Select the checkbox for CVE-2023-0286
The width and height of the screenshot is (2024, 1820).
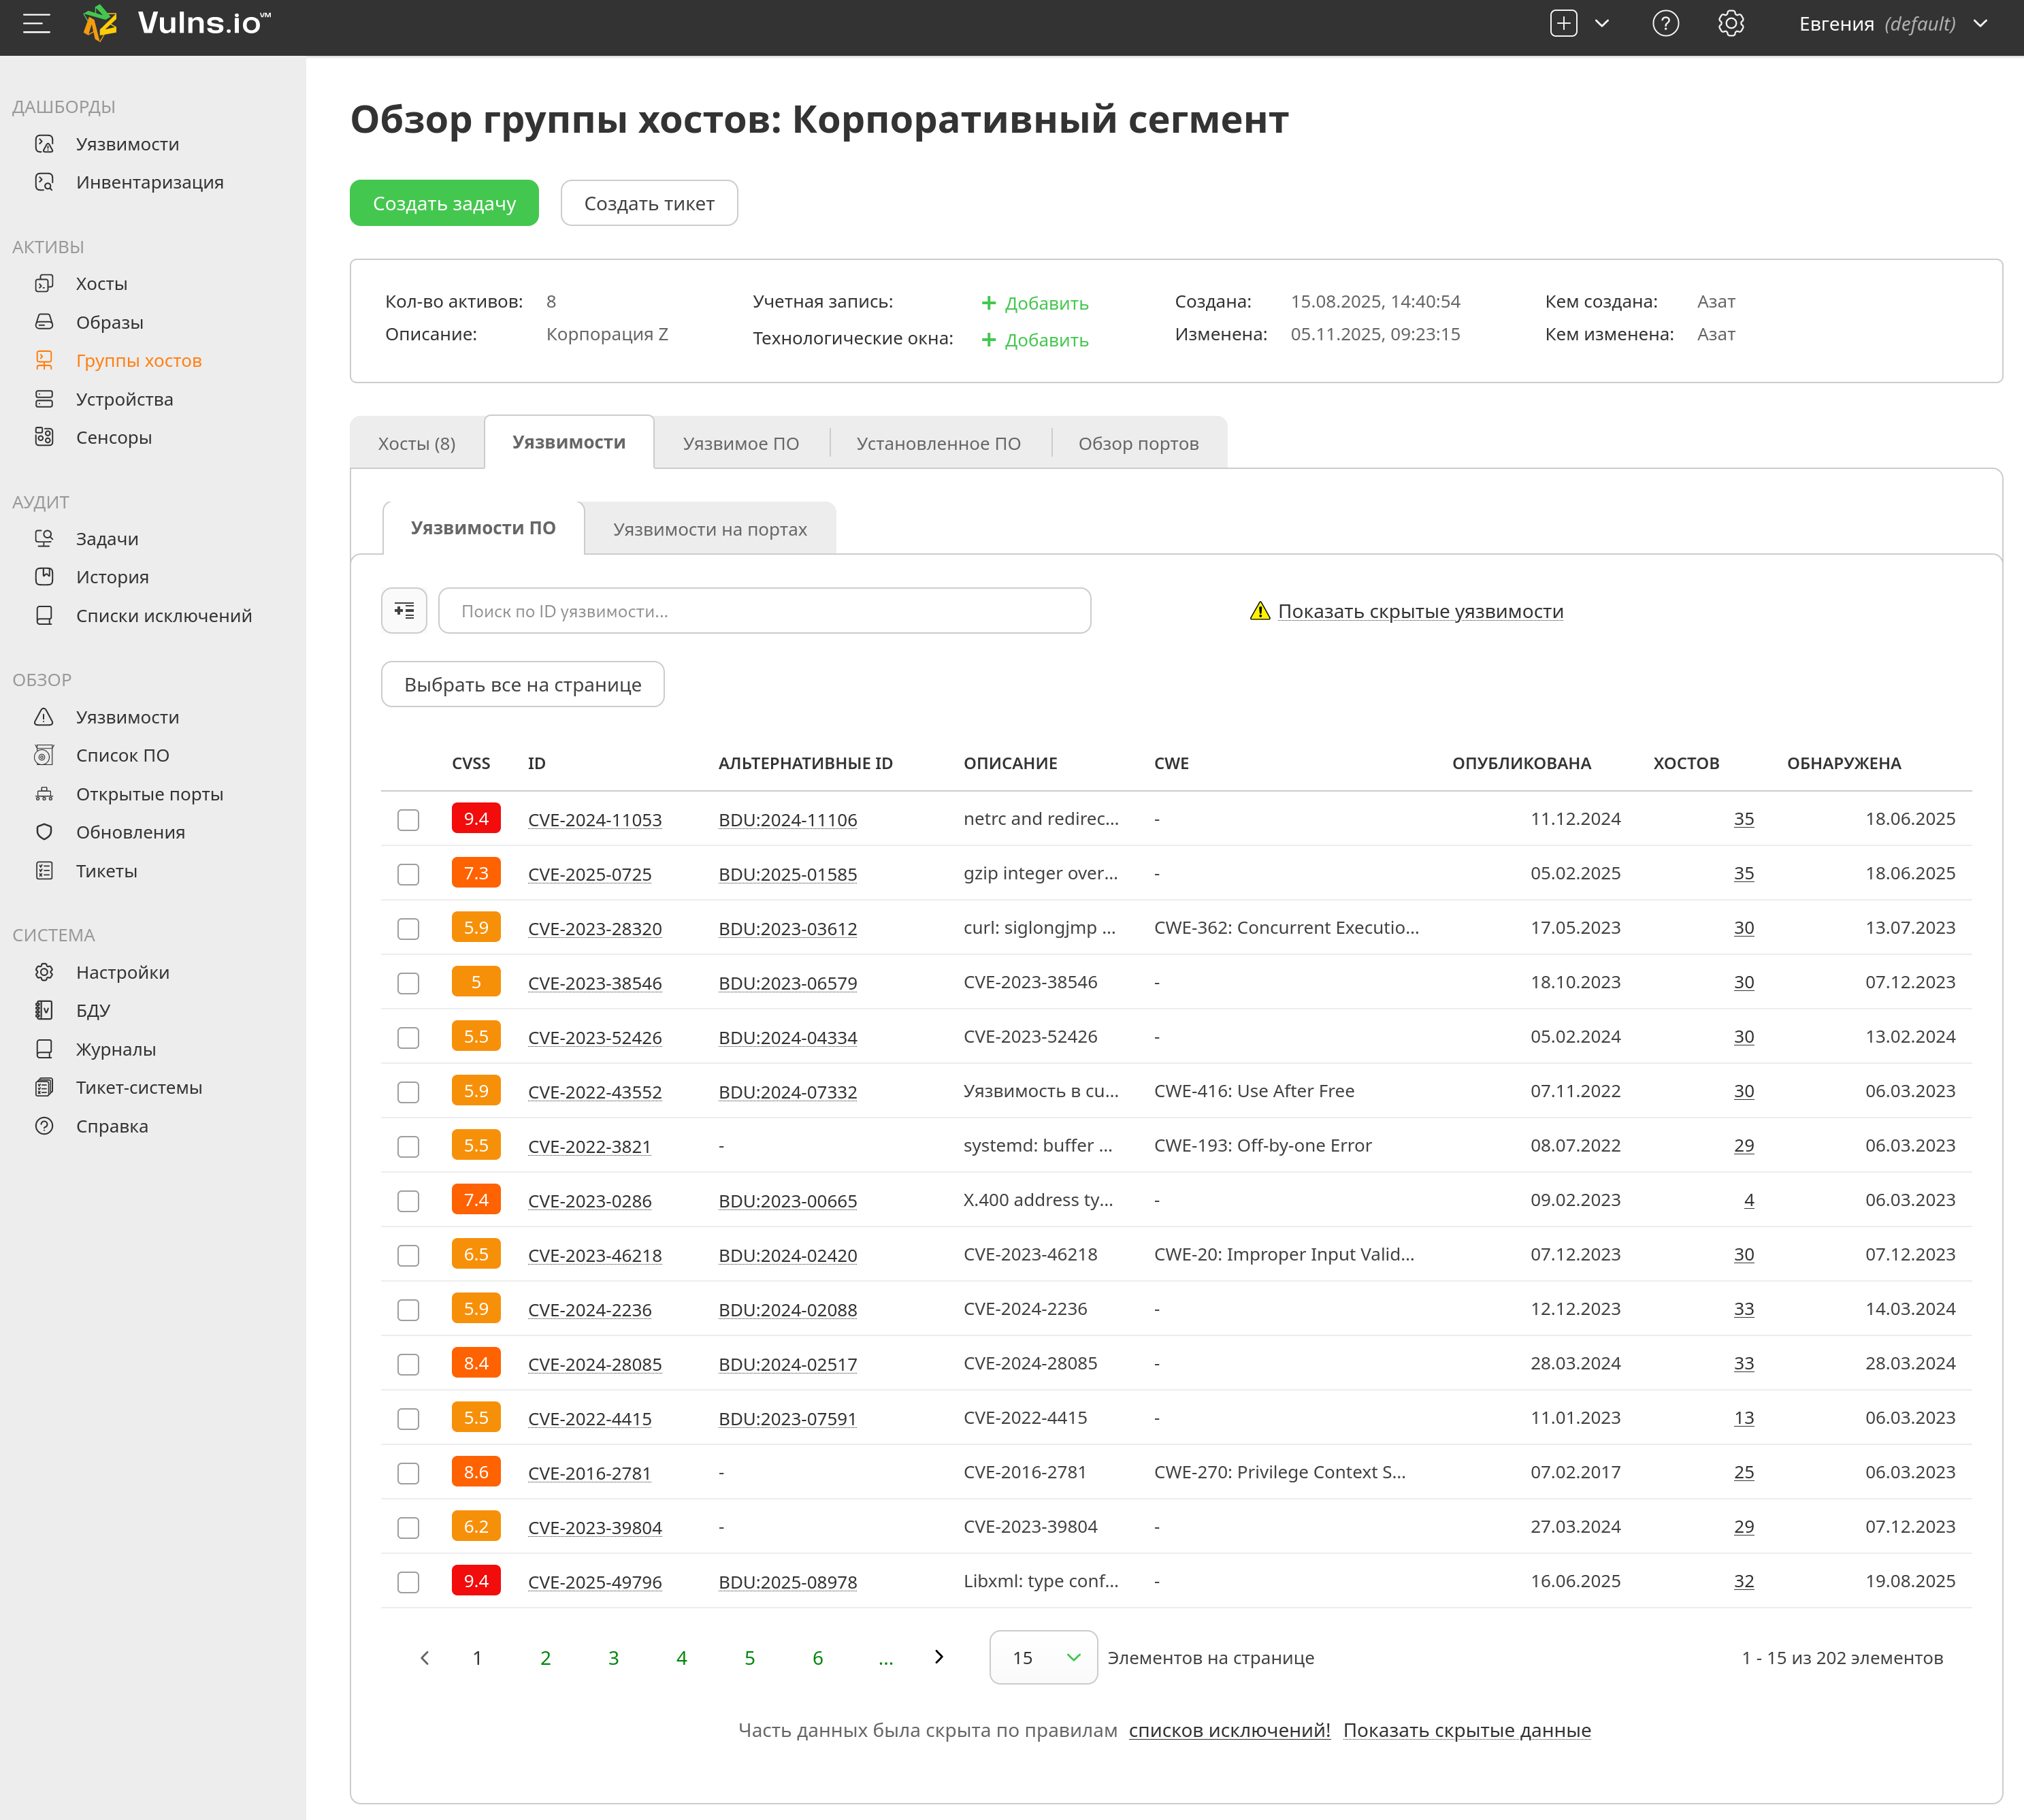[x=408, y=1201]
